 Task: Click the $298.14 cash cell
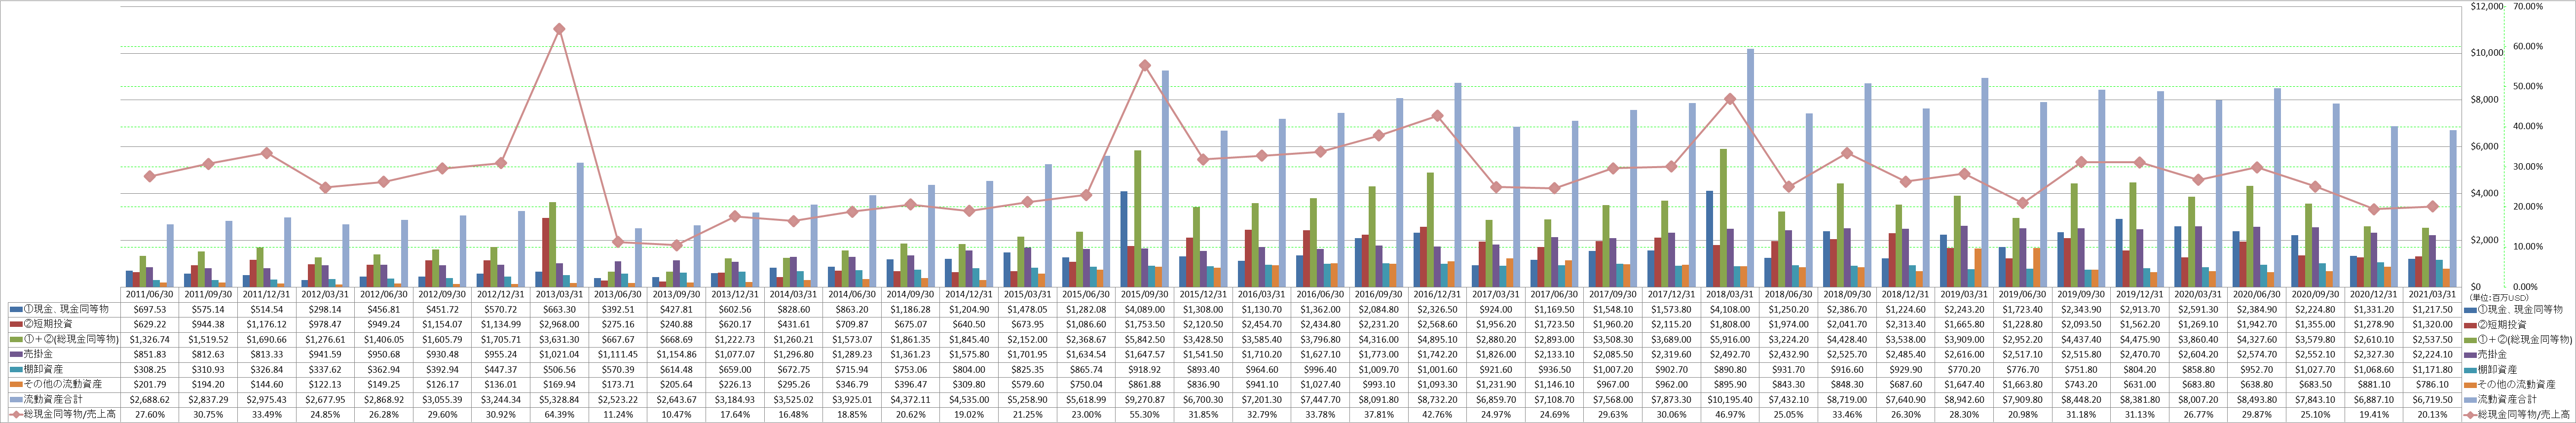pyautogui.click(x=325, y=310)
